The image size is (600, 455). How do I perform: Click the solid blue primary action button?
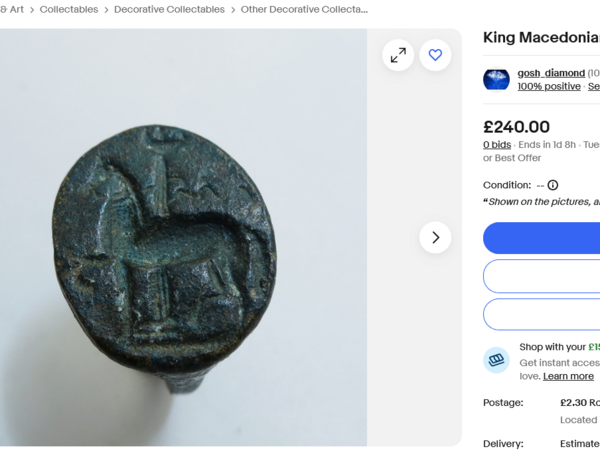pos(541,238)
